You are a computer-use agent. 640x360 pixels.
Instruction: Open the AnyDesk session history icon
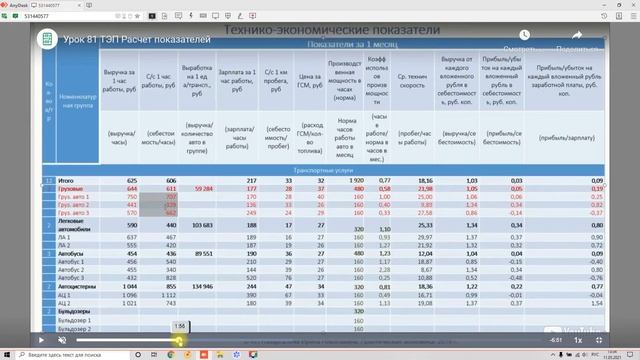(x=604, y=16)
